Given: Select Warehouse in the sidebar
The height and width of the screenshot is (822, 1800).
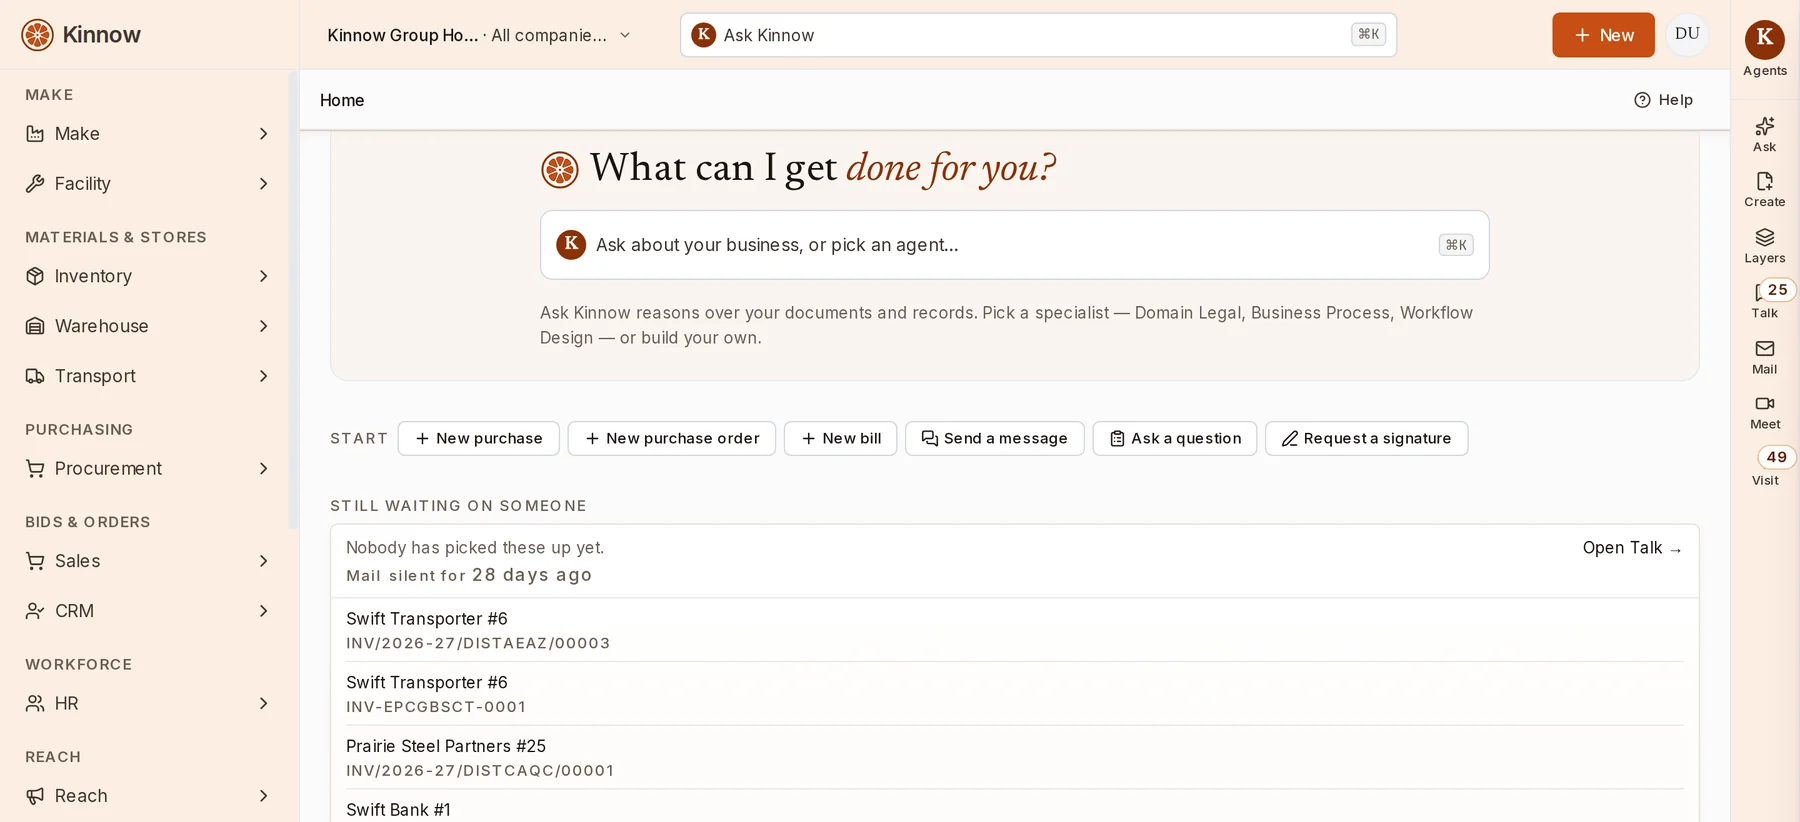Looking at the screenshot, I should tap(148, 326).
